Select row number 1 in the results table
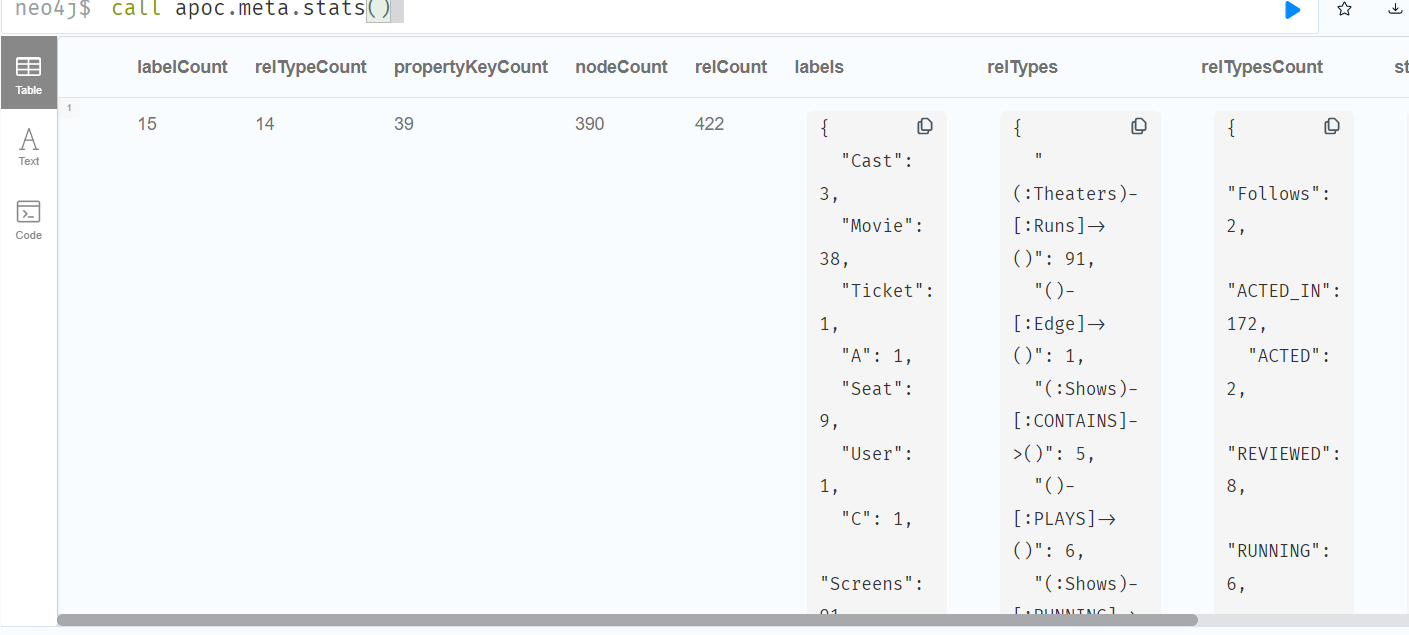The width and height of the screenshot is (1409, 635). click(x=69, y=107)
